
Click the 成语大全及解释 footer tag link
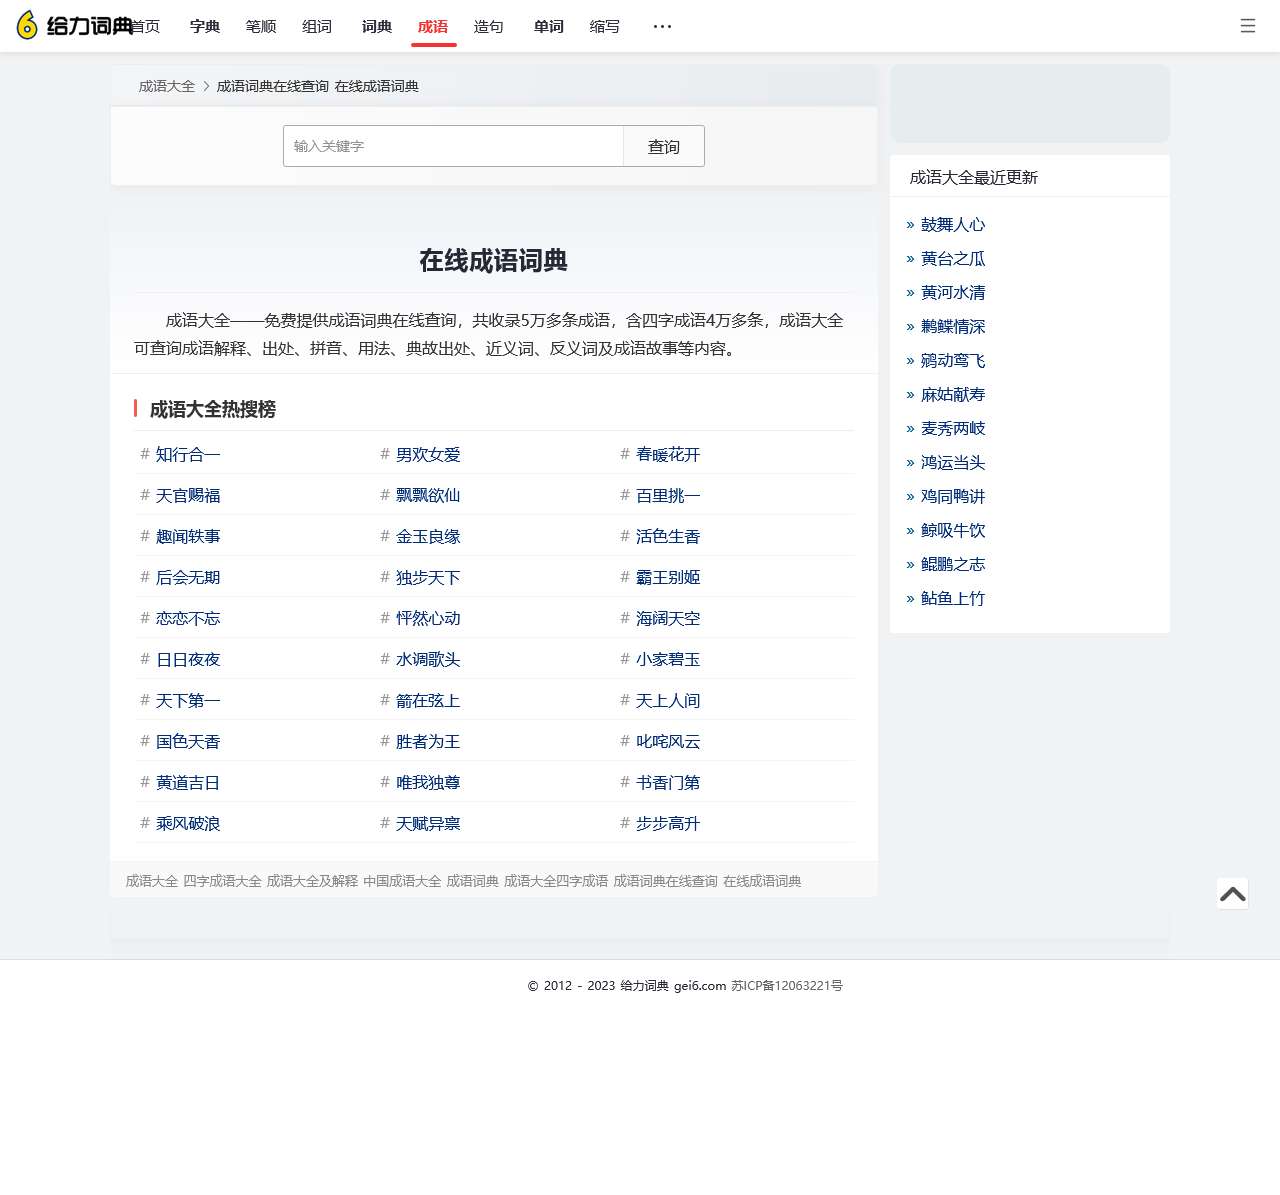coord(312,881)
